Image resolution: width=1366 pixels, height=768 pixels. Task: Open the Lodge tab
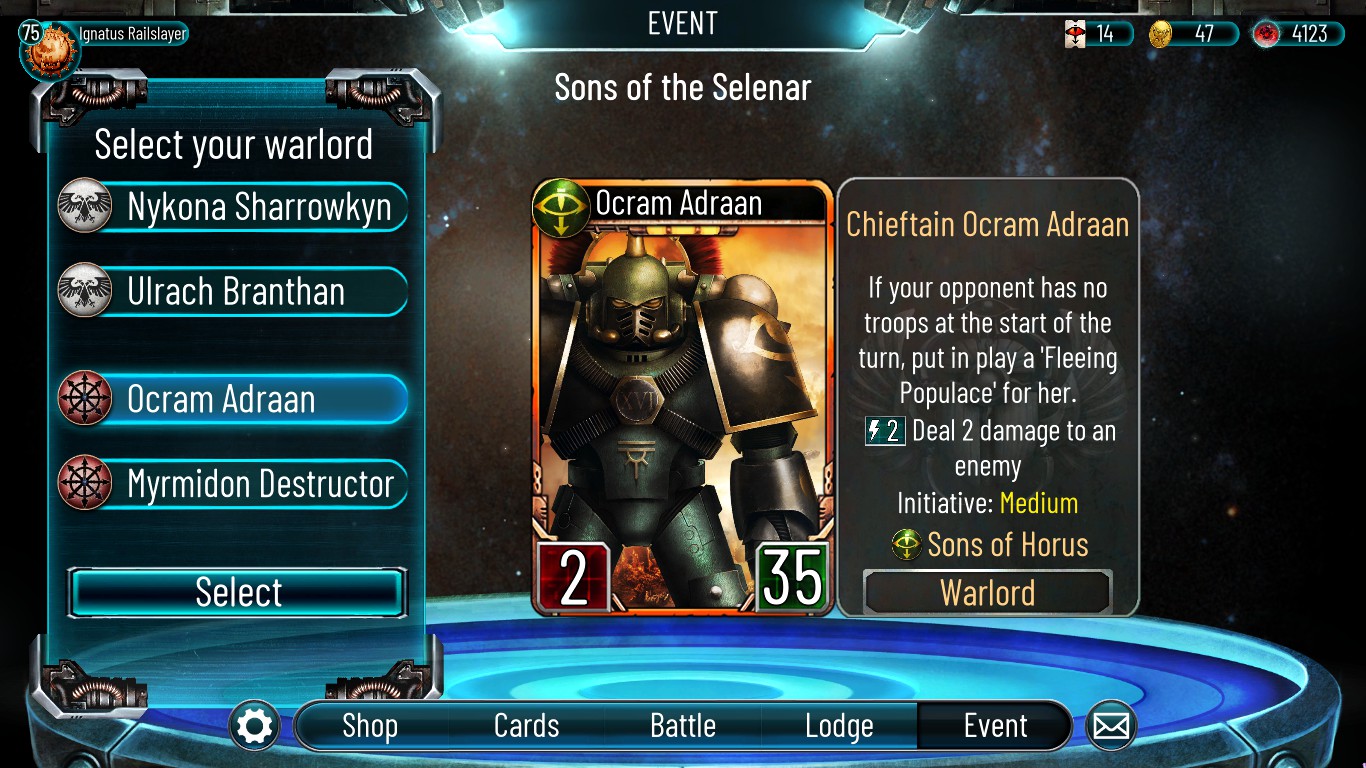839,726
